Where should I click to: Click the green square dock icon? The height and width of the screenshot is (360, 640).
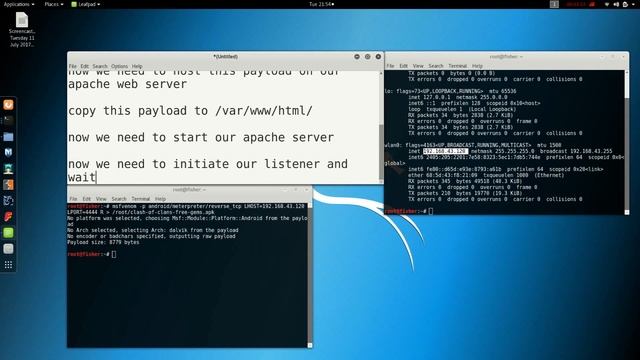coord(8,233)
